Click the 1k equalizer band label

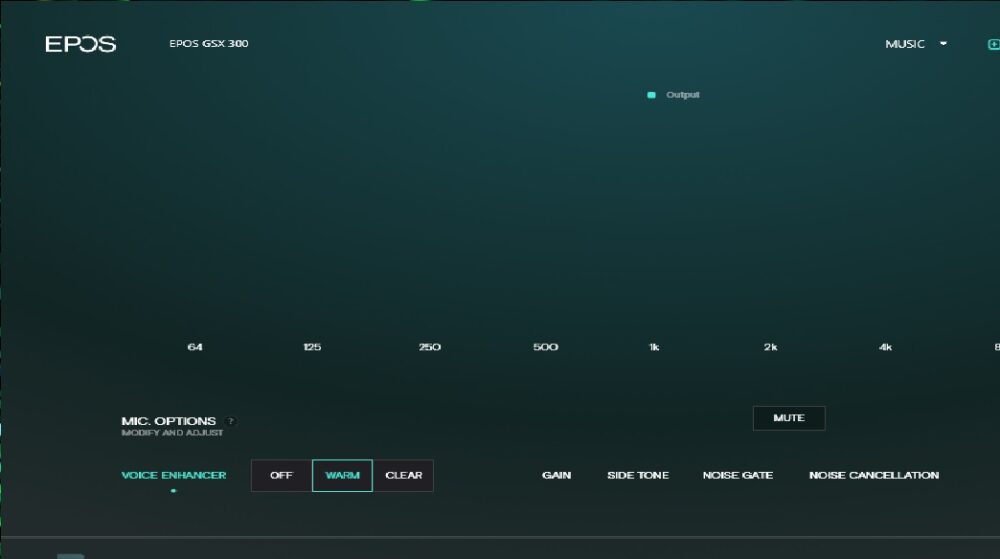pyautogui.click(x=654, y=347)
